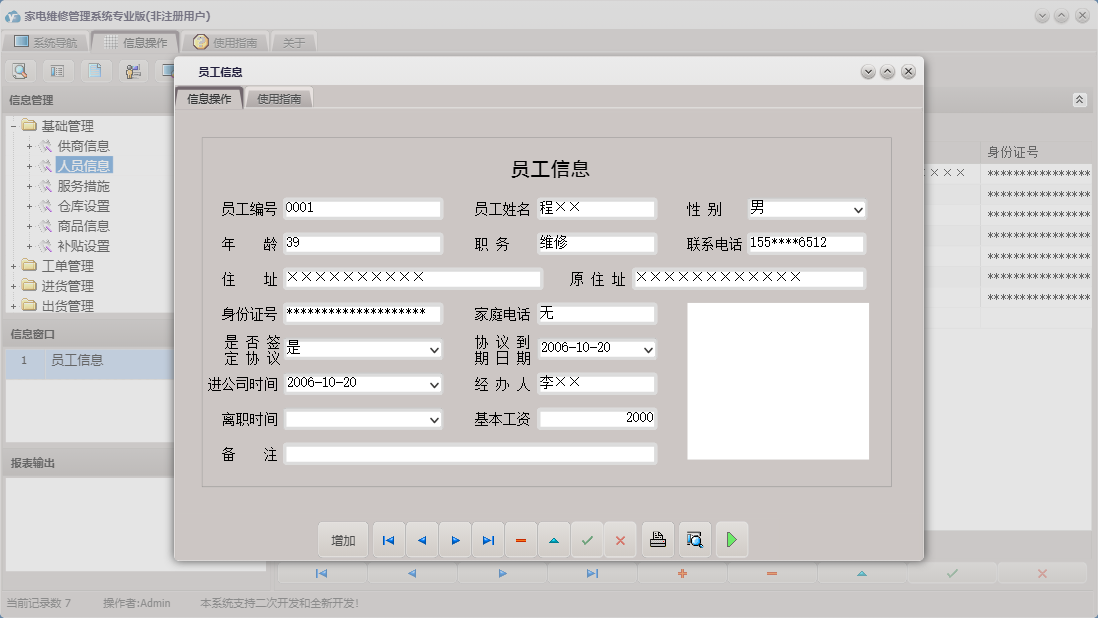Select the search/magnifier tool in the toolbar
The image size is (1098, 618).
click(x=20, y=70)
